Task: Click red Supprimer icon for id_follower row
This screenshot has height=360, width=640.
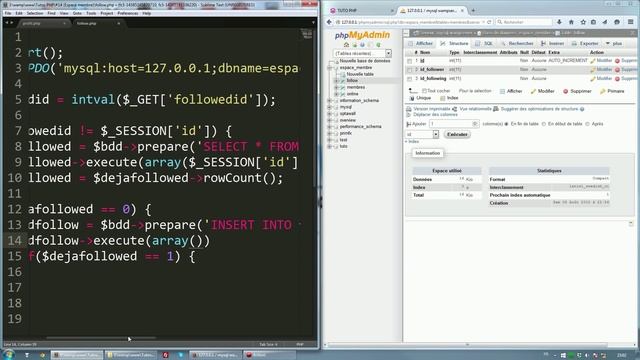Action: click(x=617, y=70)
